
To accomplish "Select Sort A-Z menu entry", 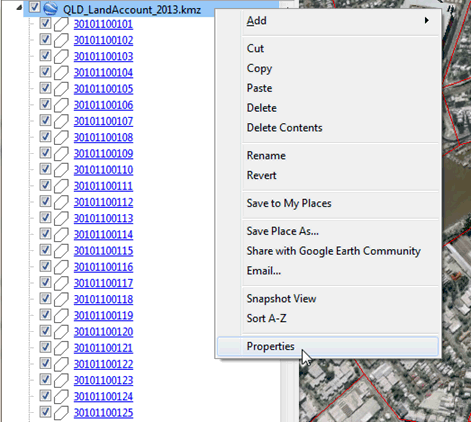I will [340, 318].
